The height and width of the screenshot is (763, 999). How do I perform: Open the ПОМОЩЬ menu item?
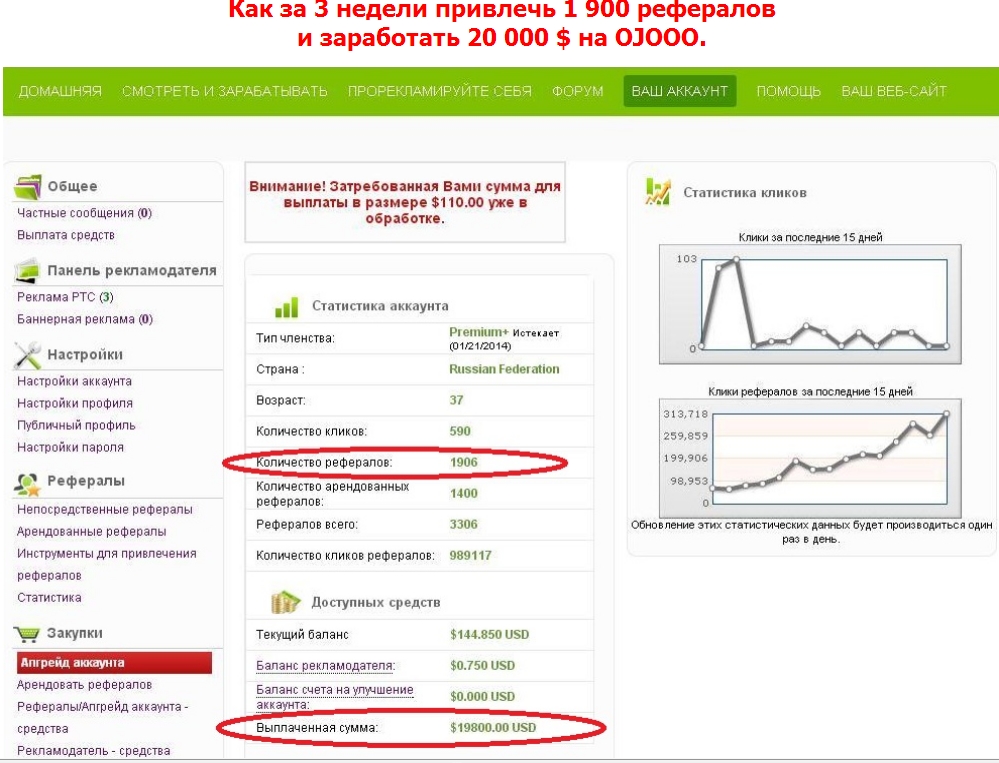coord(789,91)
